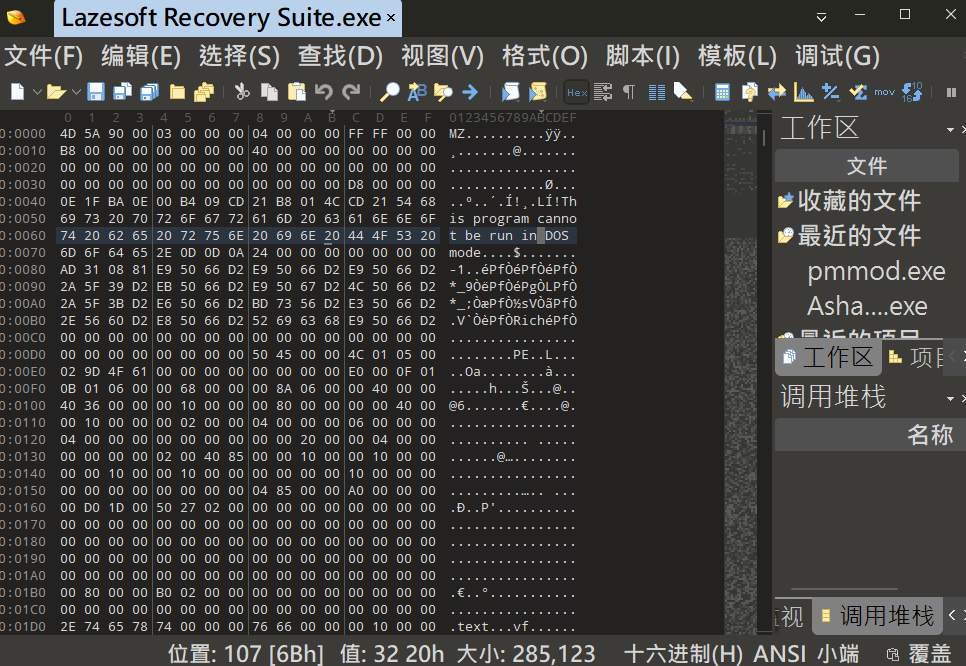The height and width of the screenshot is (666, 966).
Task: Open the 查找(D) menu
Action: click(x=340, y=56)
